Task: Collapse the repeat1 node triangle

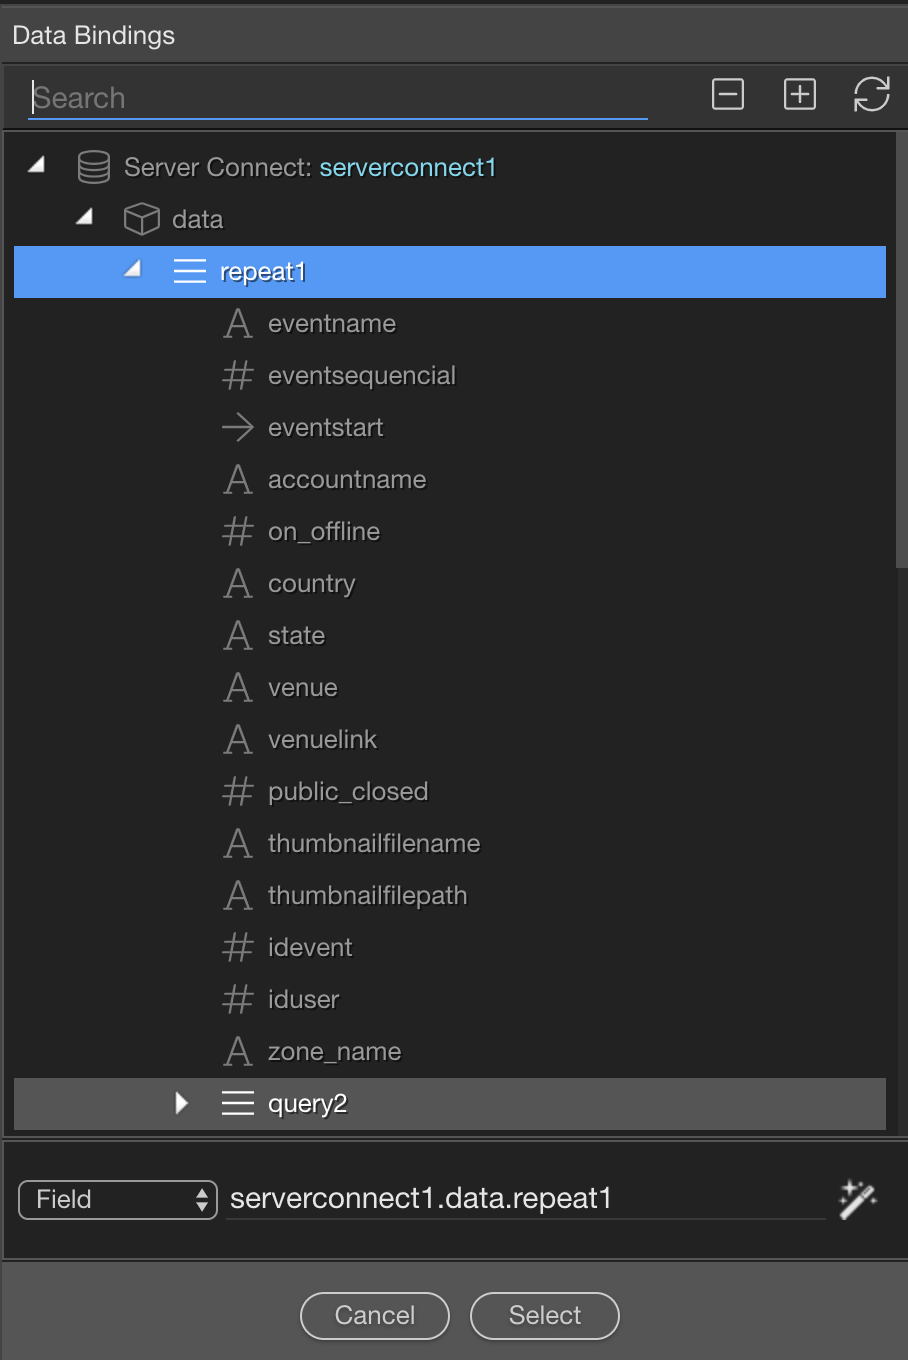Action: (133, 269)
